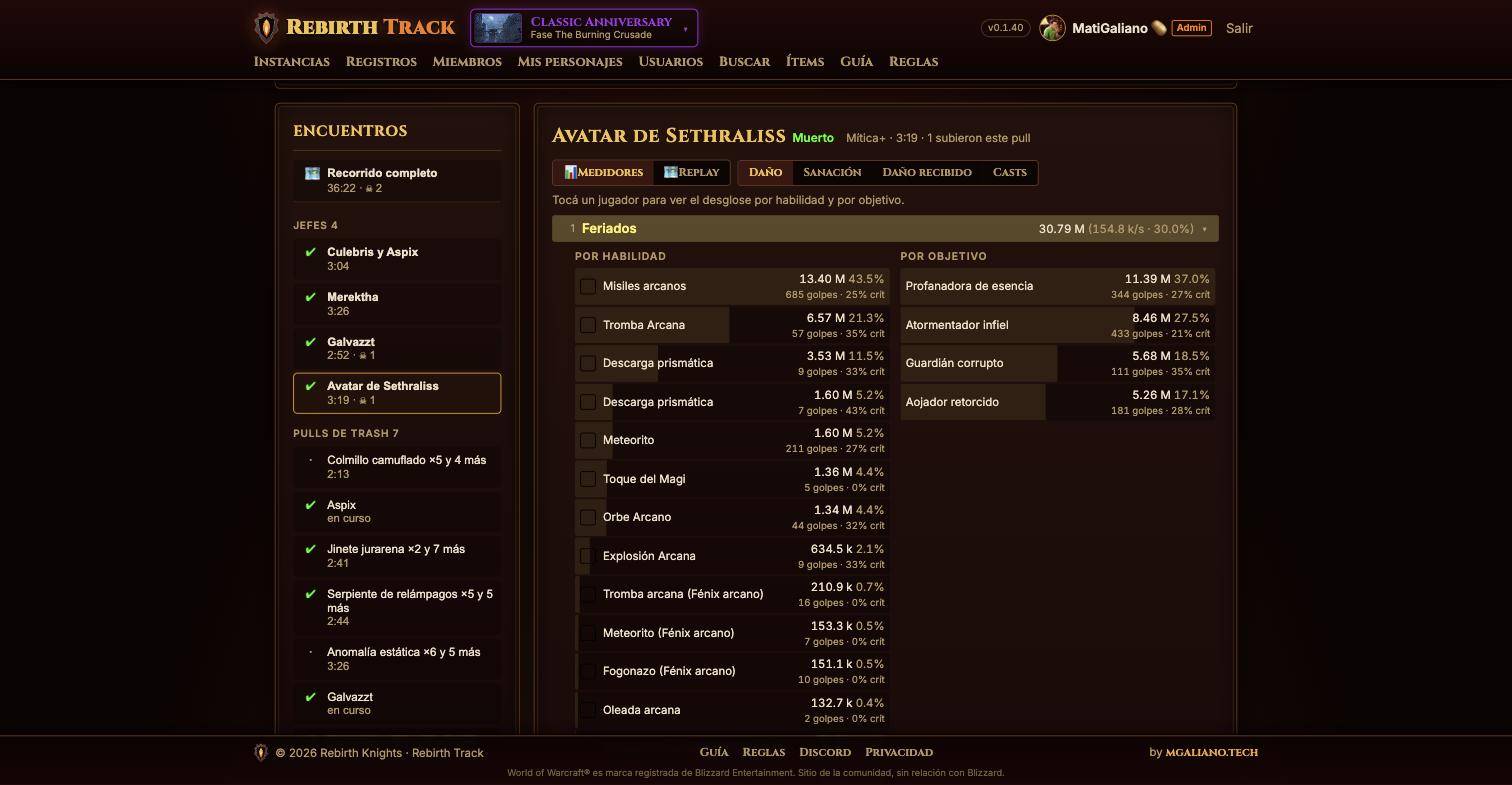This screenshot has width=1512, height=785.
Task: Open the Privacidad footer link
Action: pyautogui.click(x=899, y=752)
